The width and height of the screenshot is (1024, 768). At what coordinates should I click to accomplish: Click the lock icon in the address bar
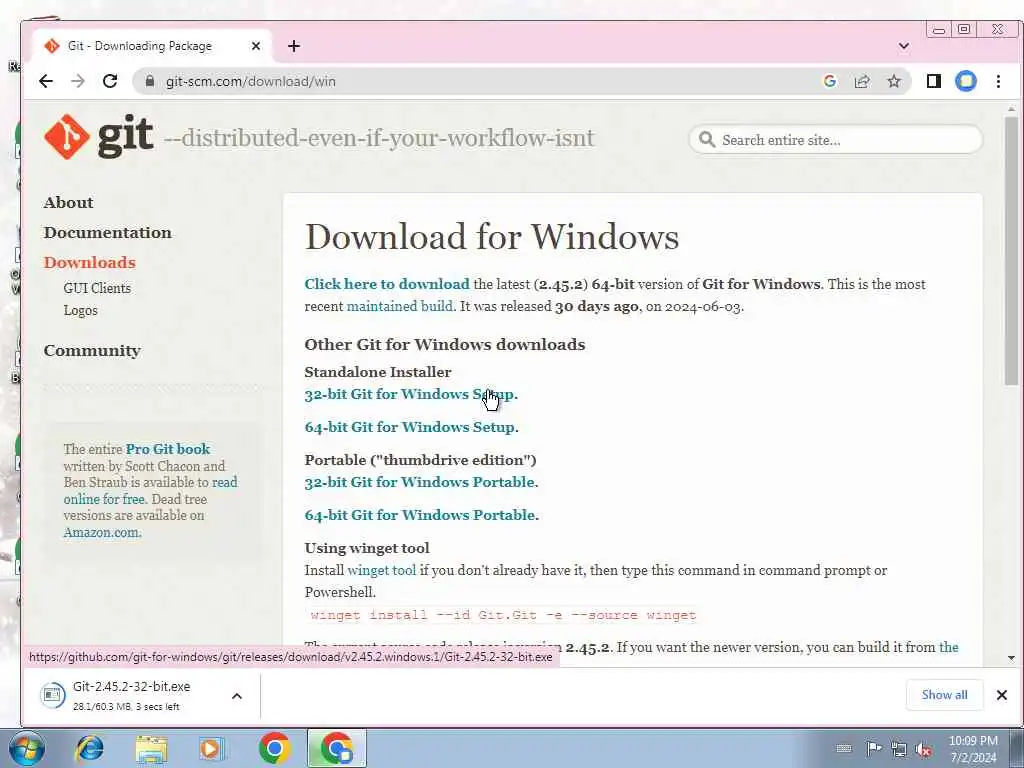coord(150,81)
